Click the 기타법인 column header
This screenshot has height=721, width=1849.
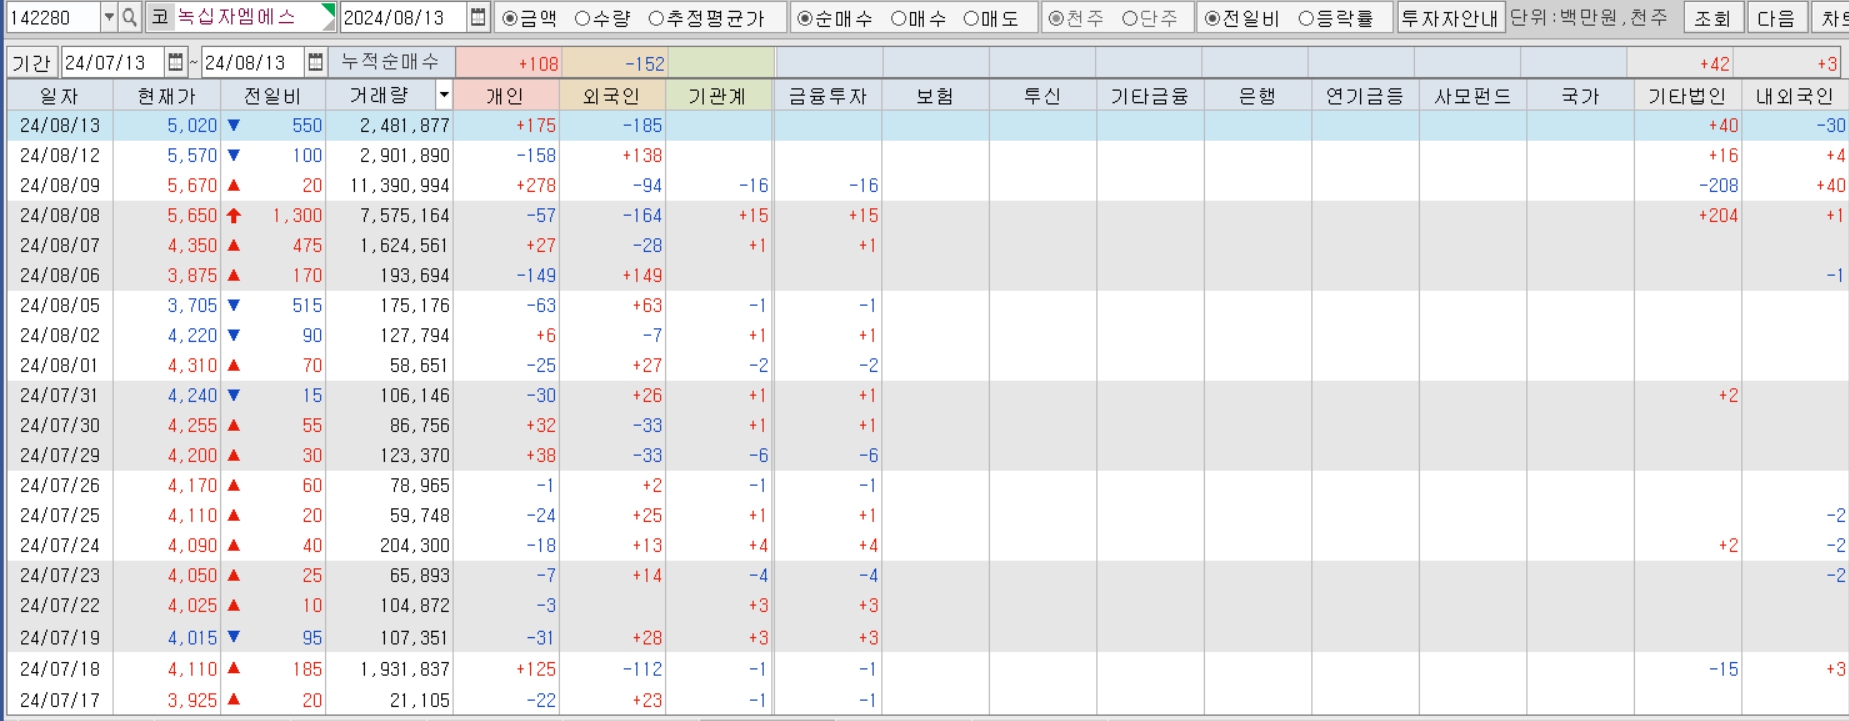[x=1687, y=96]
